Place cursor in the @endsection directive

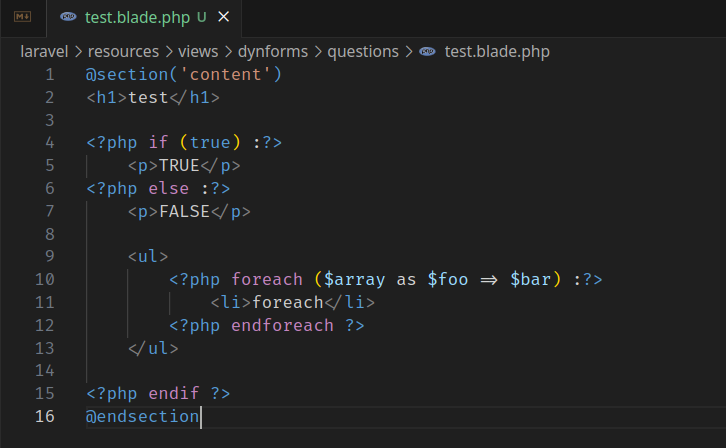[x=143, y=416]
